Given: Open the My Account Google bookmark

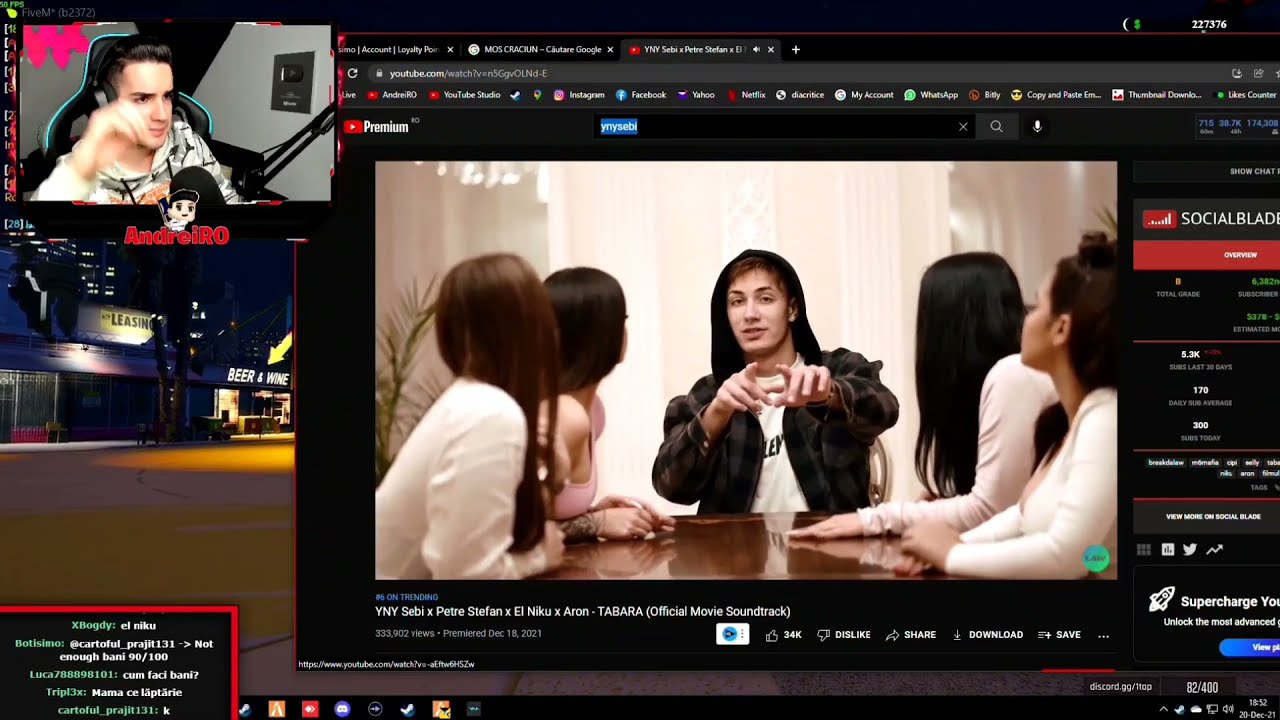Looking at the screenshot, I should pos(864,95).
